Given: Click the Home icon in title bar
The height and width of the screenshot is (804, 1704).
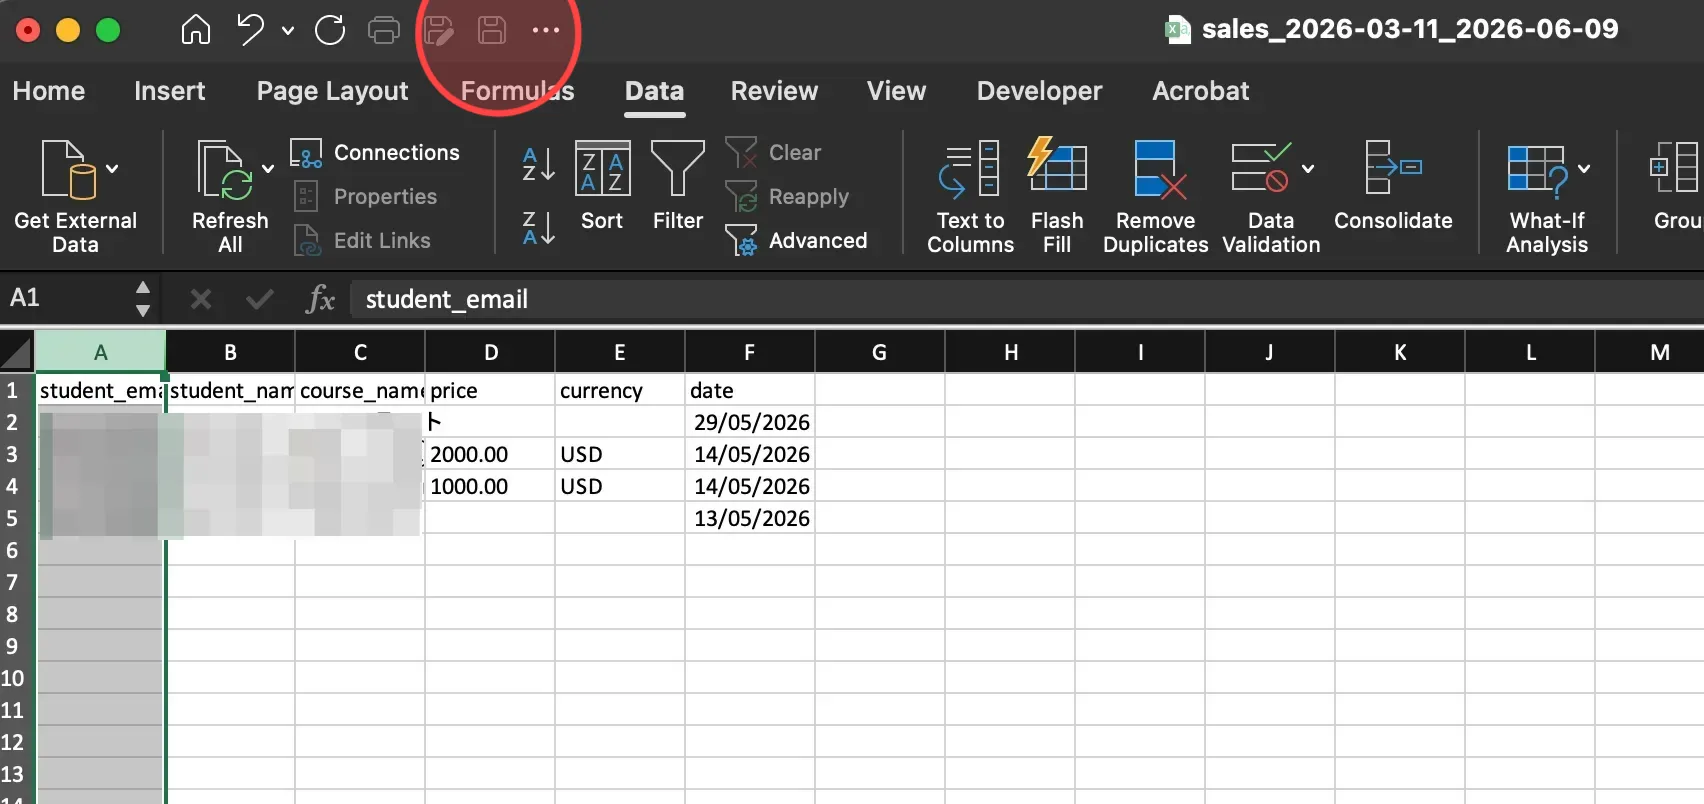Looking at the screenshot, I should click(x=196, y=30).
